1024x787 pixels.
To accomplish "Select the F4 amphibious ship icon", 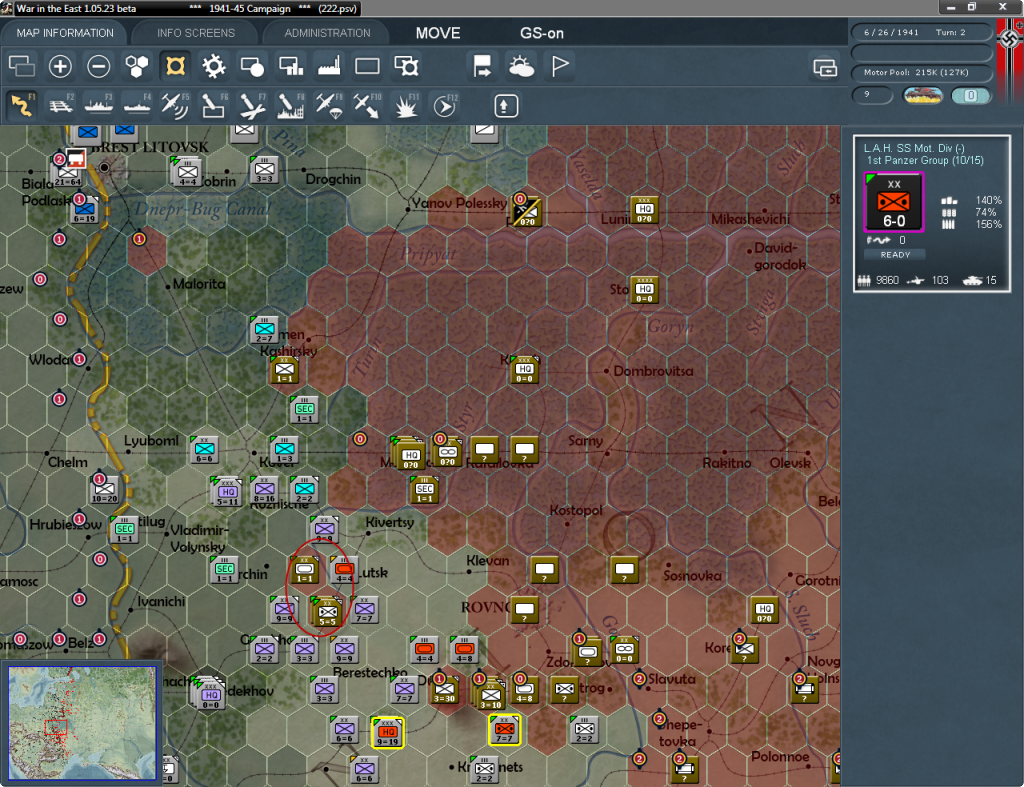I will (x=137, y=105).
